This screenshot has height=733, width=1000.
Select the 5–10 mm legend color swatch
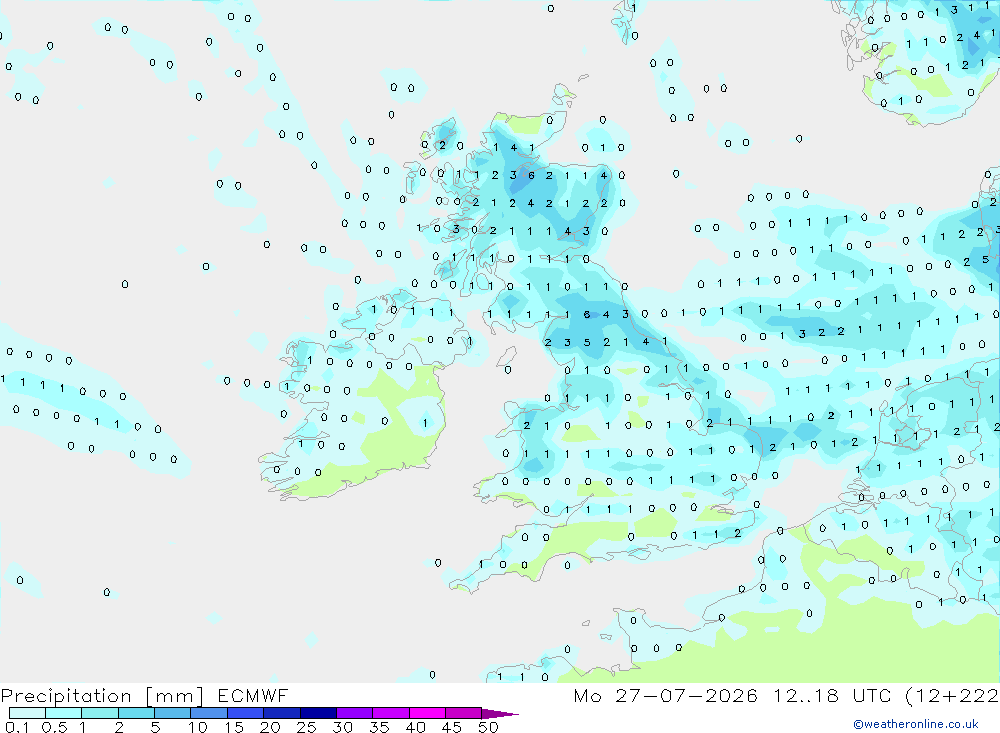point(173,713)
